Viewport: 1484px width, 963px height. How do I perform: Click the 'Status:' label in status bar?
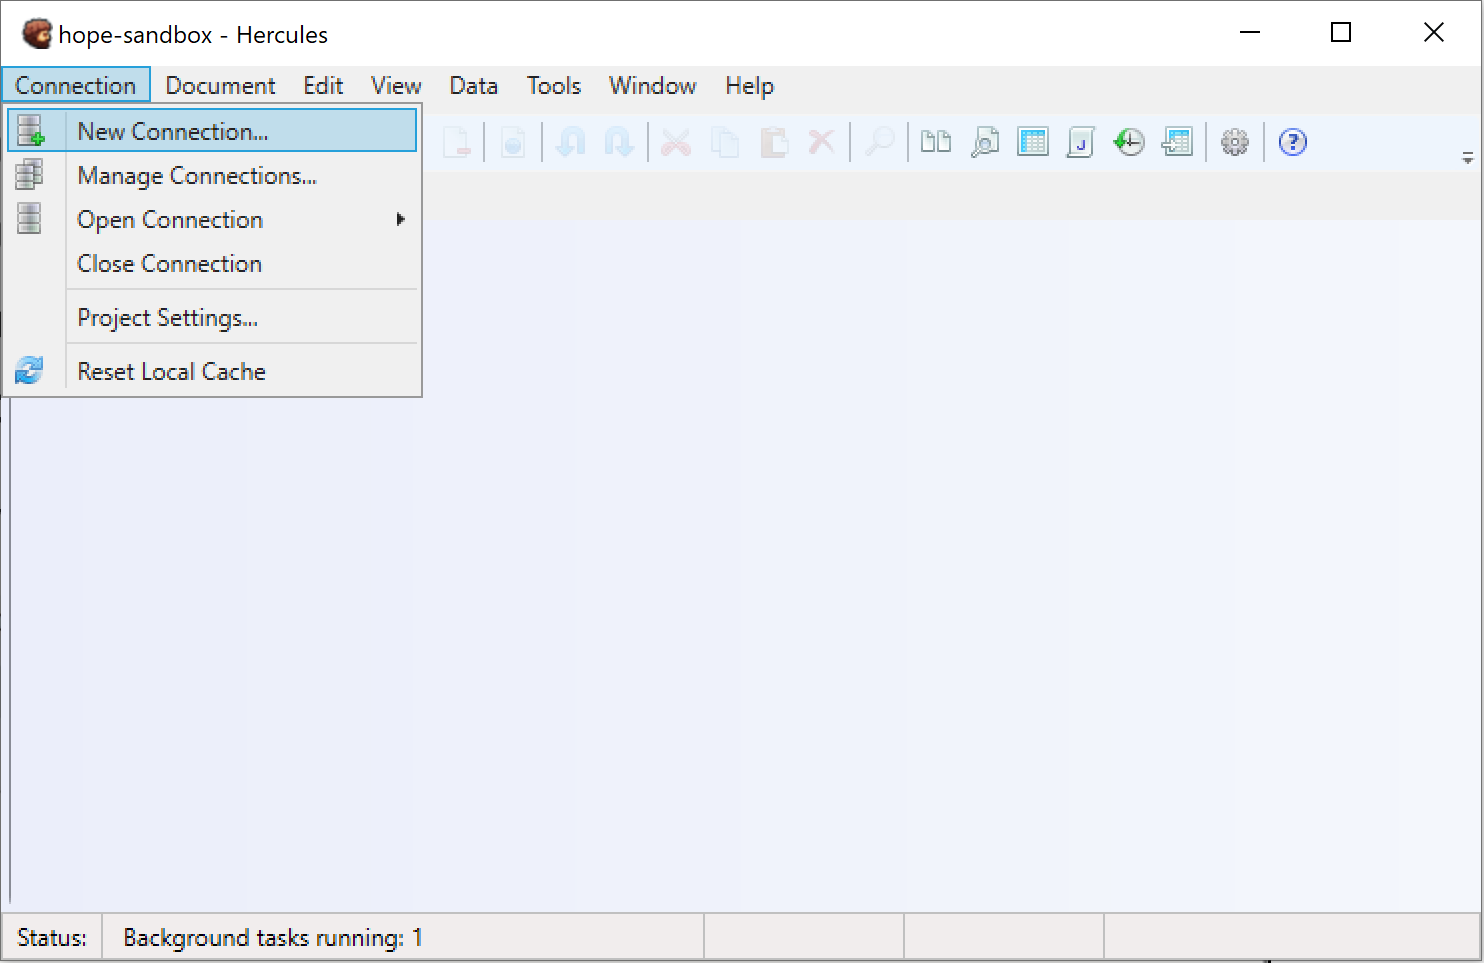pos(52,938)
